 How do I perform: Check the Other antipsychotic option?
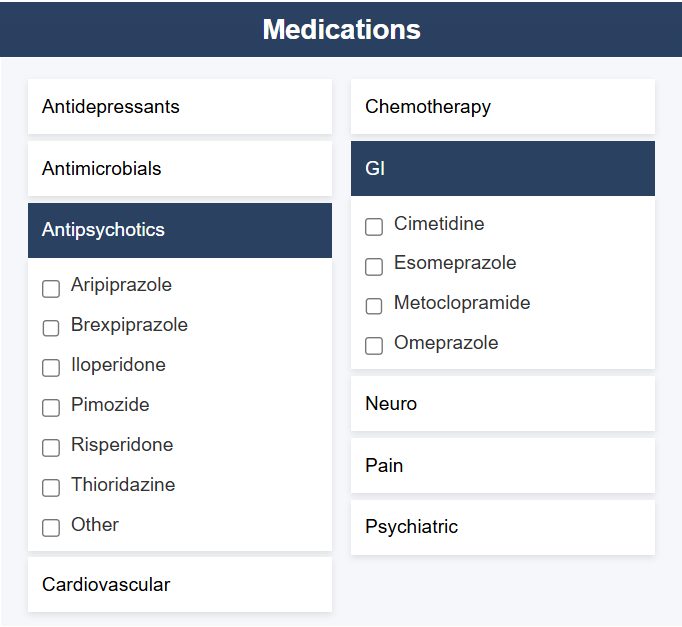coord(51,528)
